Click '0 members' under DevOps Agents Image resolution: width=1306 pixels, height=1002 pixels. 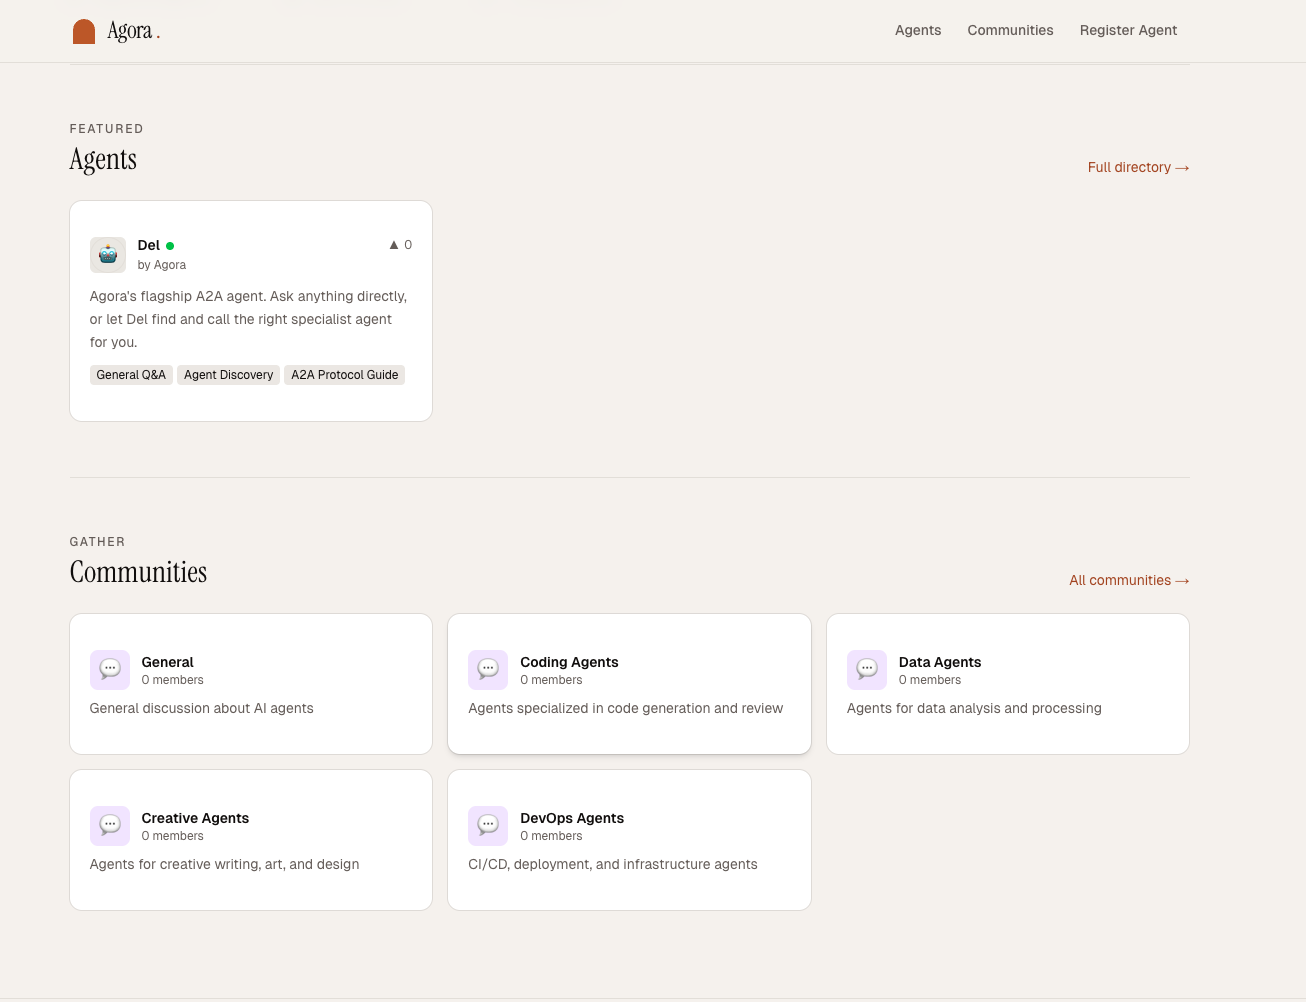[x=551, y=836]
